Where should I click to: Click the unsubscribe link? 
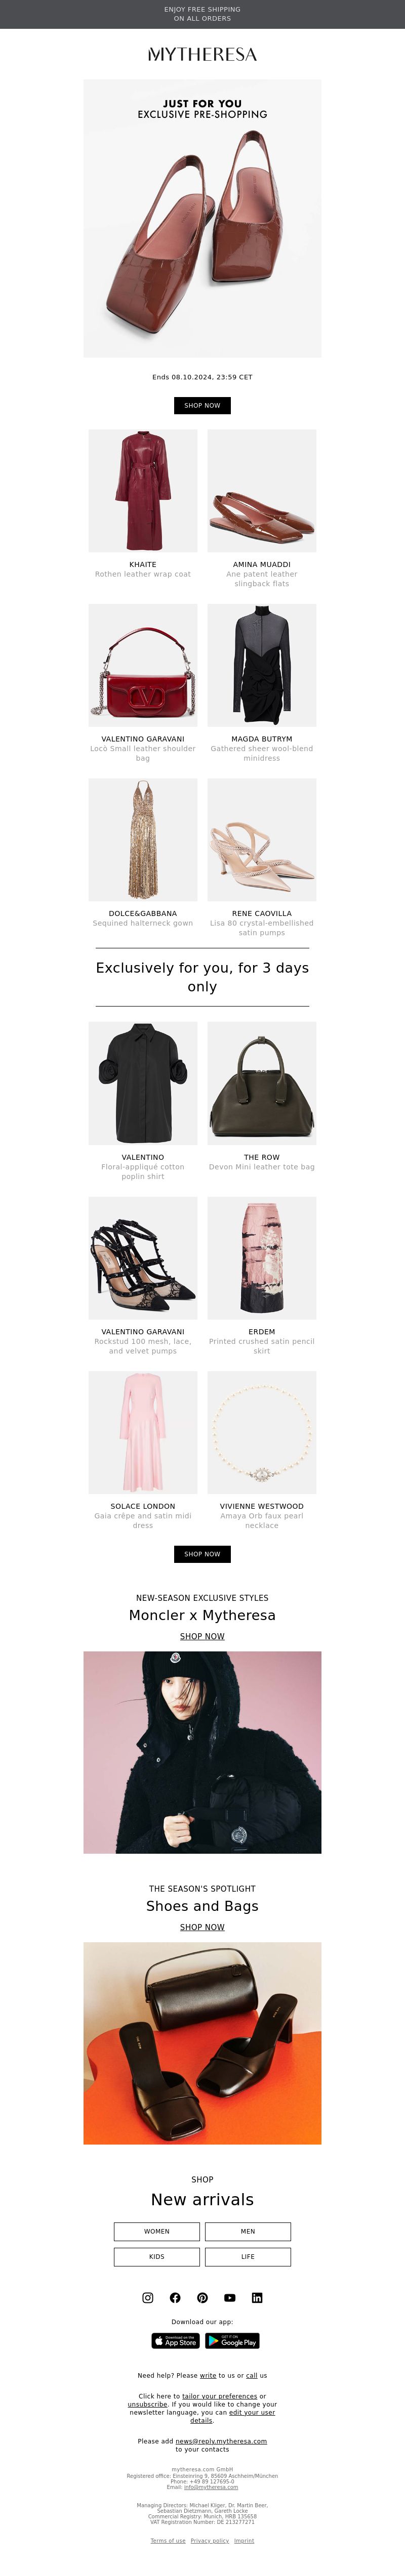[x=147, y=2404]
